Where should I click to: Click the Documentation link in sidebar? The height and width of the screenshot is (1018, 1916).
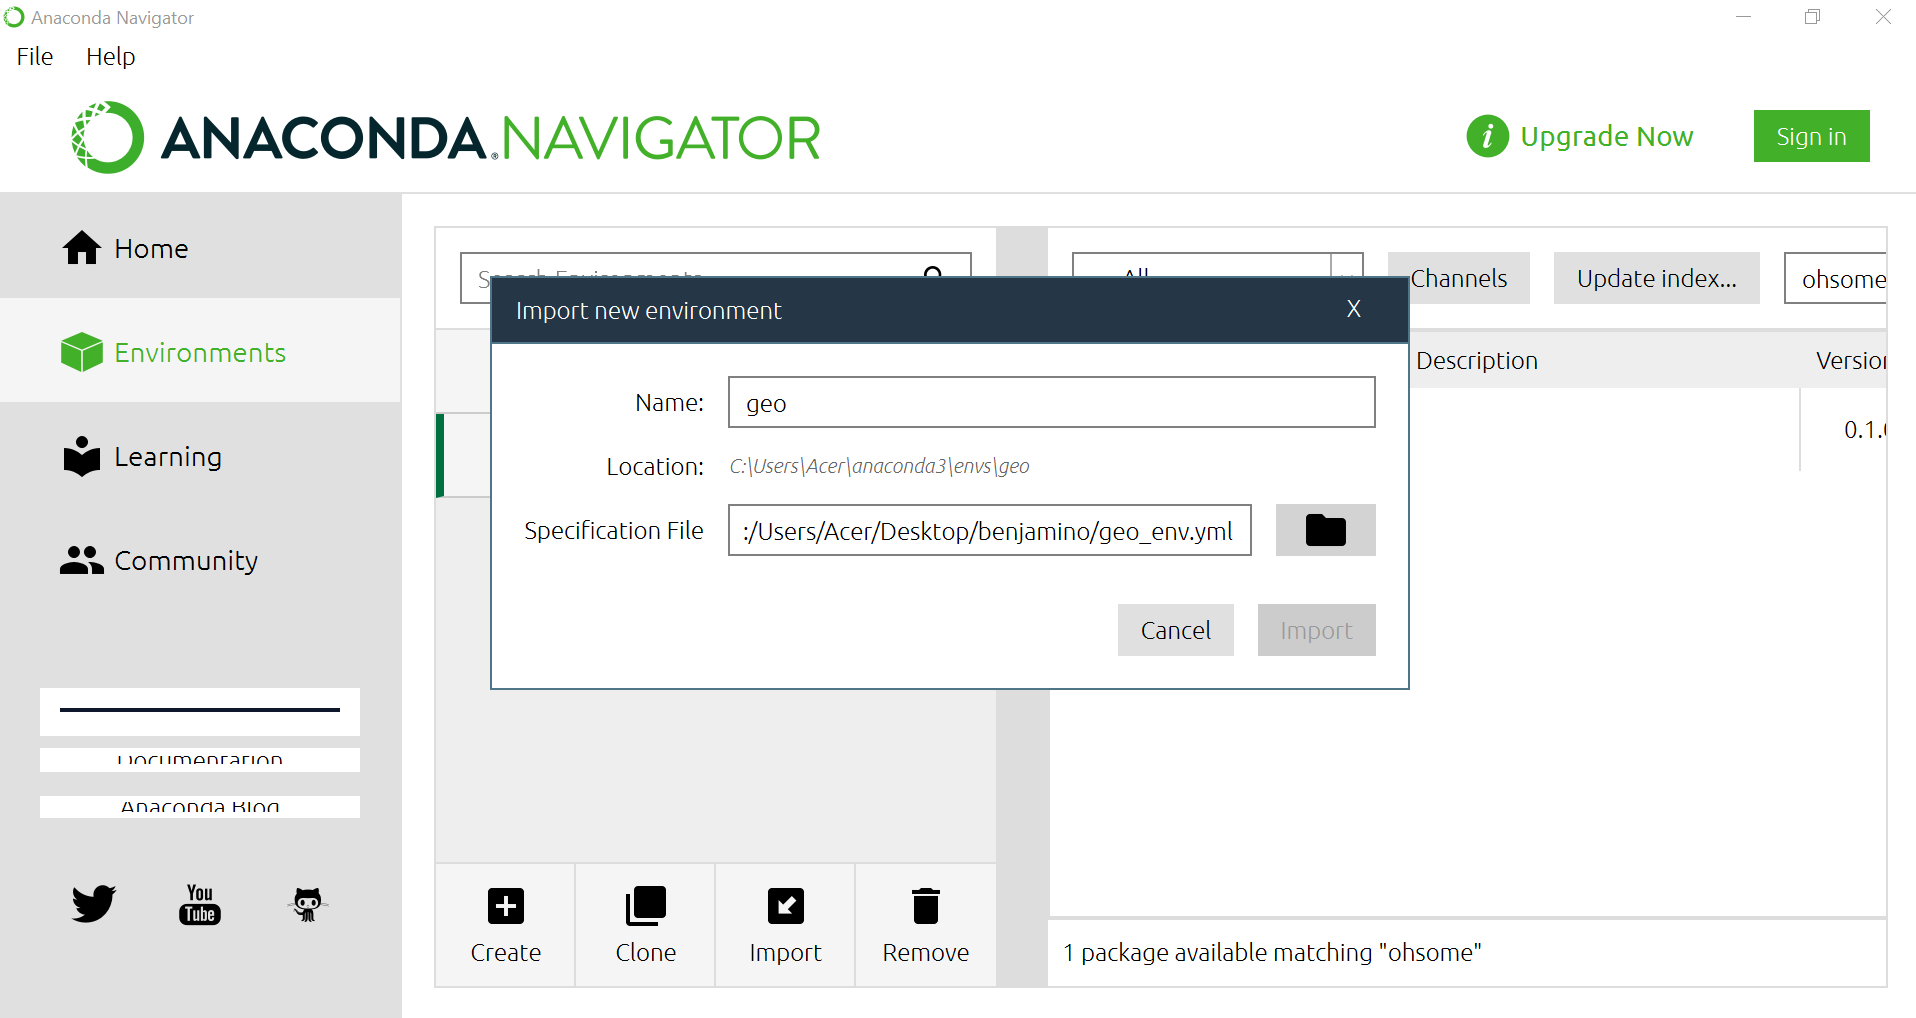200,760
